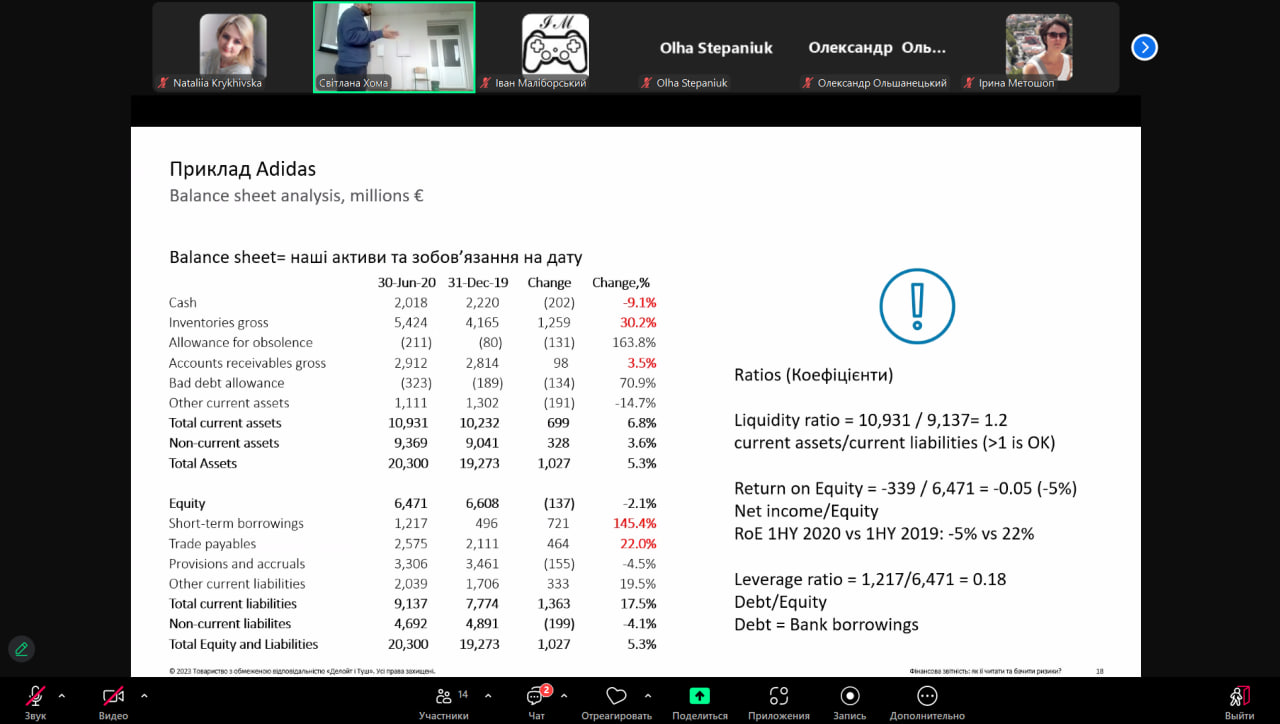Click the muted mic icon of Іван Маліборський
Image resolution: width=1280 pixels, height=724 pixels.
(x=486, y=83)
